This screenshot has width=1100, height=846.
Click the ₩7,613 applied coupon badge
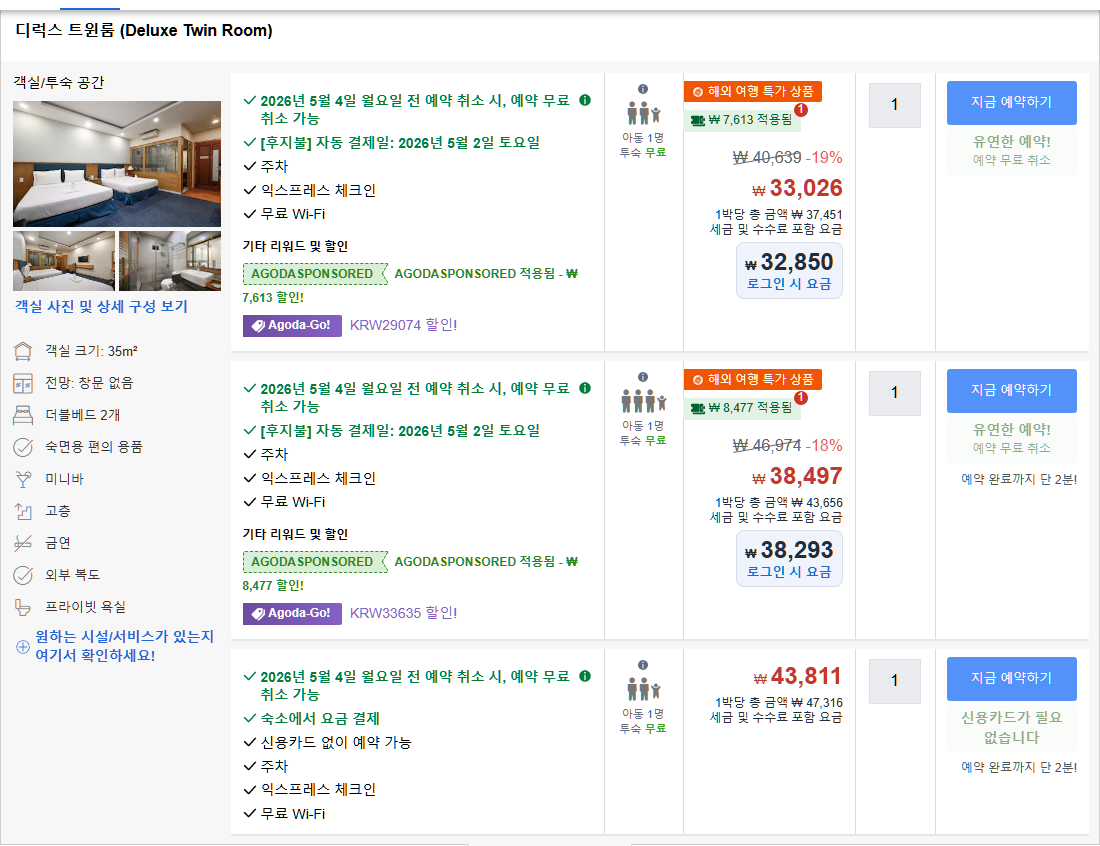(x=742, y=120)
